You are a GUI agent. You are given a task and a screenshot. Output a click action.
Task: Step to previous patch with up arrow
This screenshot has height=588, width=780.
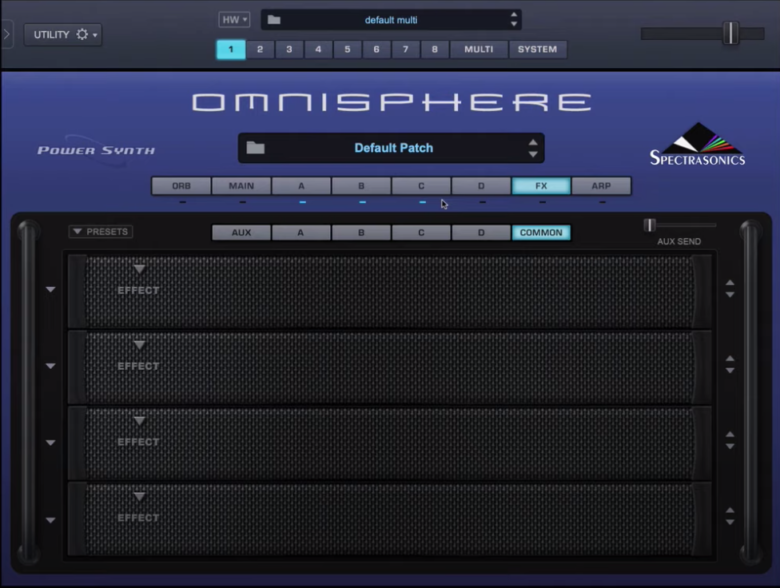pos(533,142)
